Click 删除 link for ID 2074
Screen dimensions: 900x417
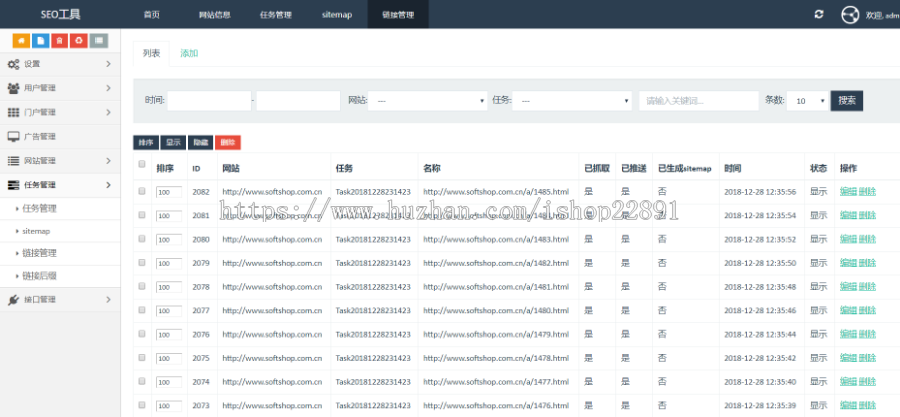point(867,381)
